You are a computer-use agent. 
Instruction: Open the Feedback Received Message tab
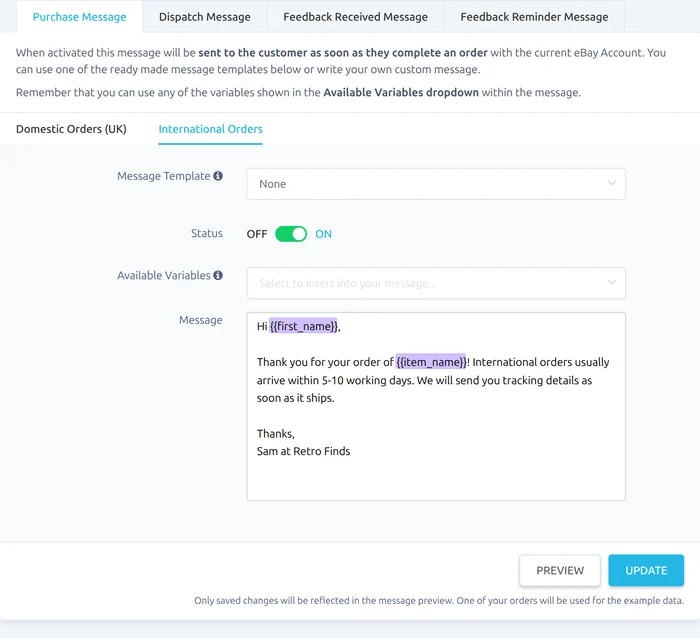[355, 17]
